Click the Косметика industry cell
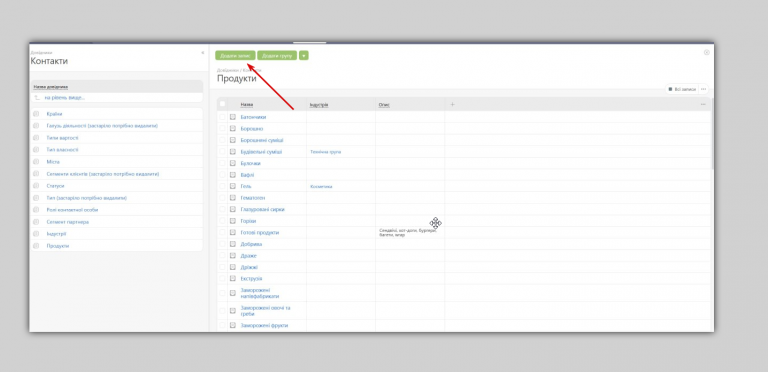768x372 pixels. 321,186
